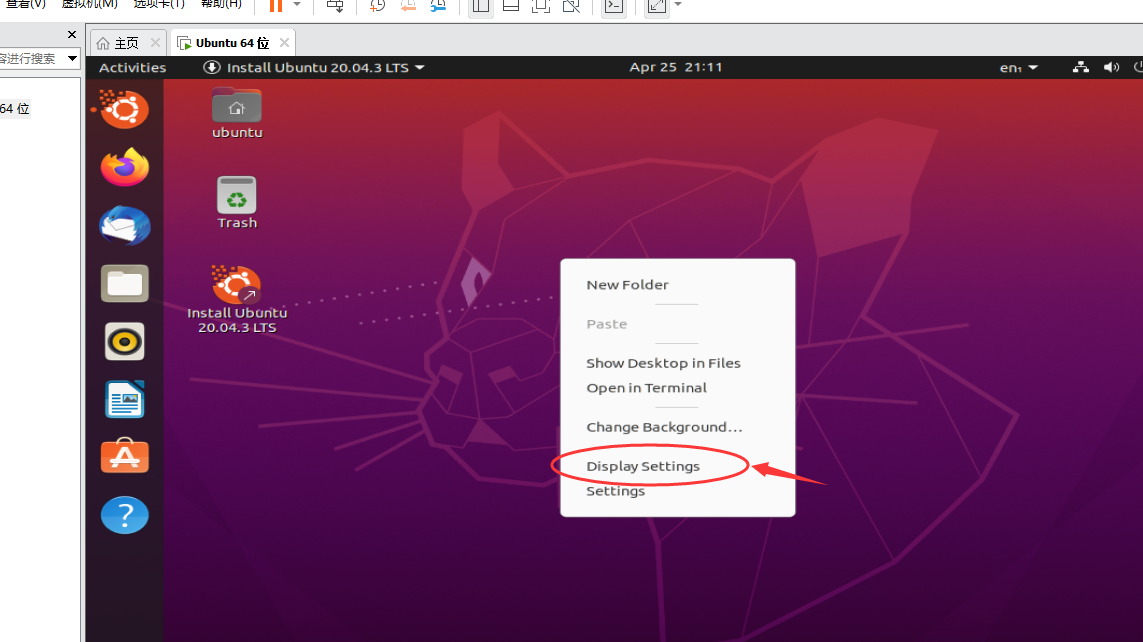
Task: Open the Files app from the dock
Action: 124,283
